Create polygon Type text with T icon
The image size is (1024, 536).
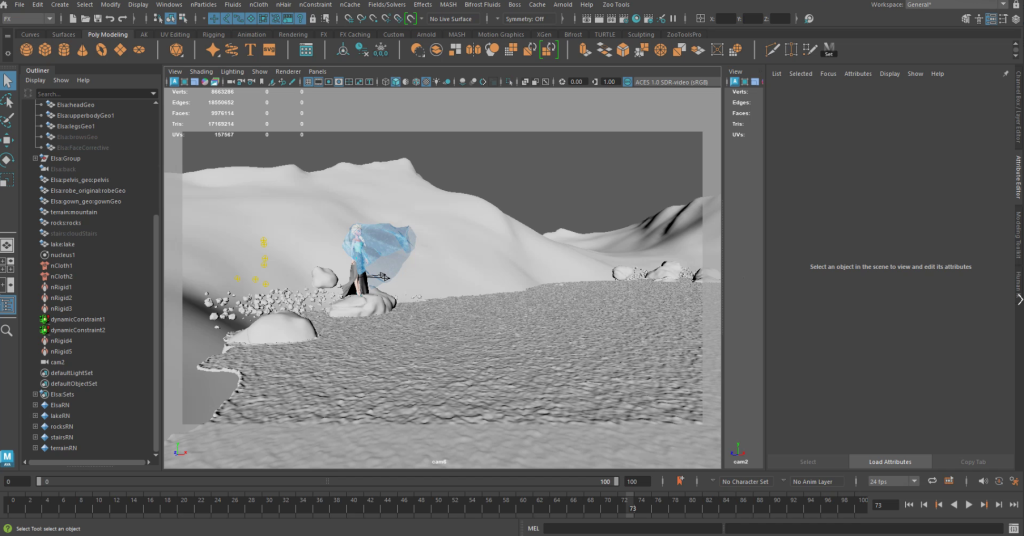click(x=250, y=50)
